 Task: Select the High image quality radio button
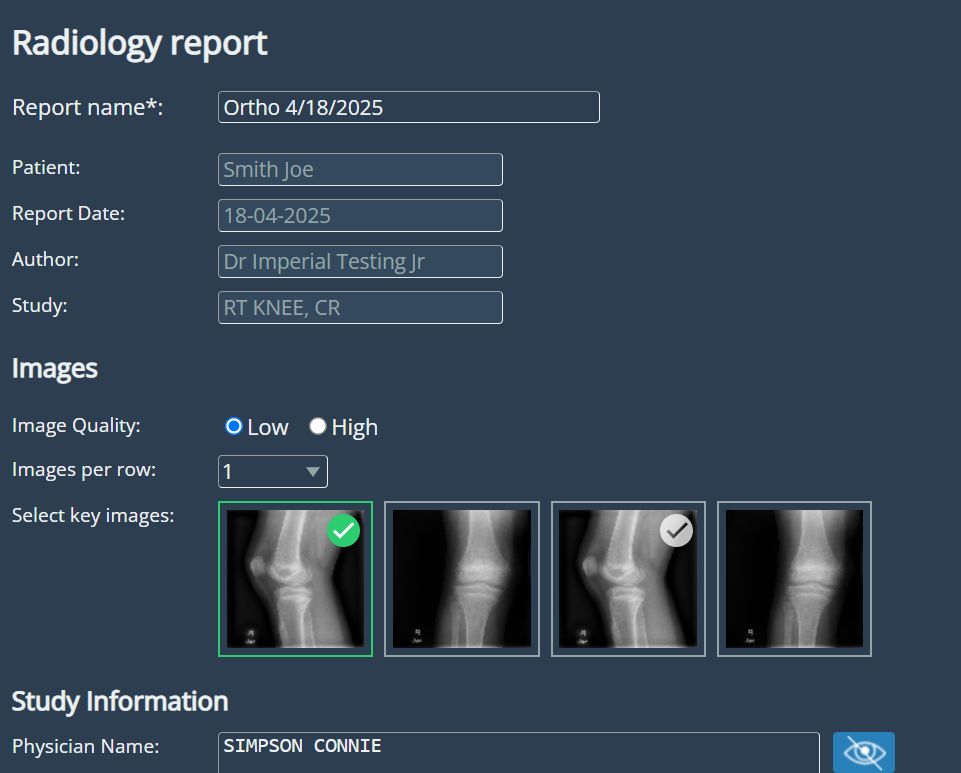click(x=318, y=427)
